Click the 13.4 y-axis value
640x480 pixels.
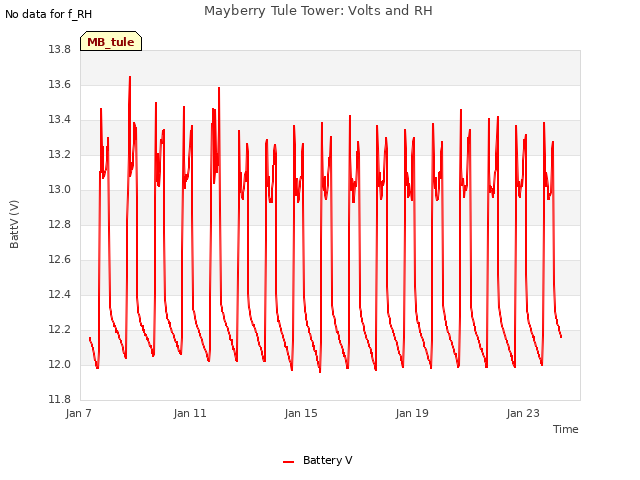[60, 120]
